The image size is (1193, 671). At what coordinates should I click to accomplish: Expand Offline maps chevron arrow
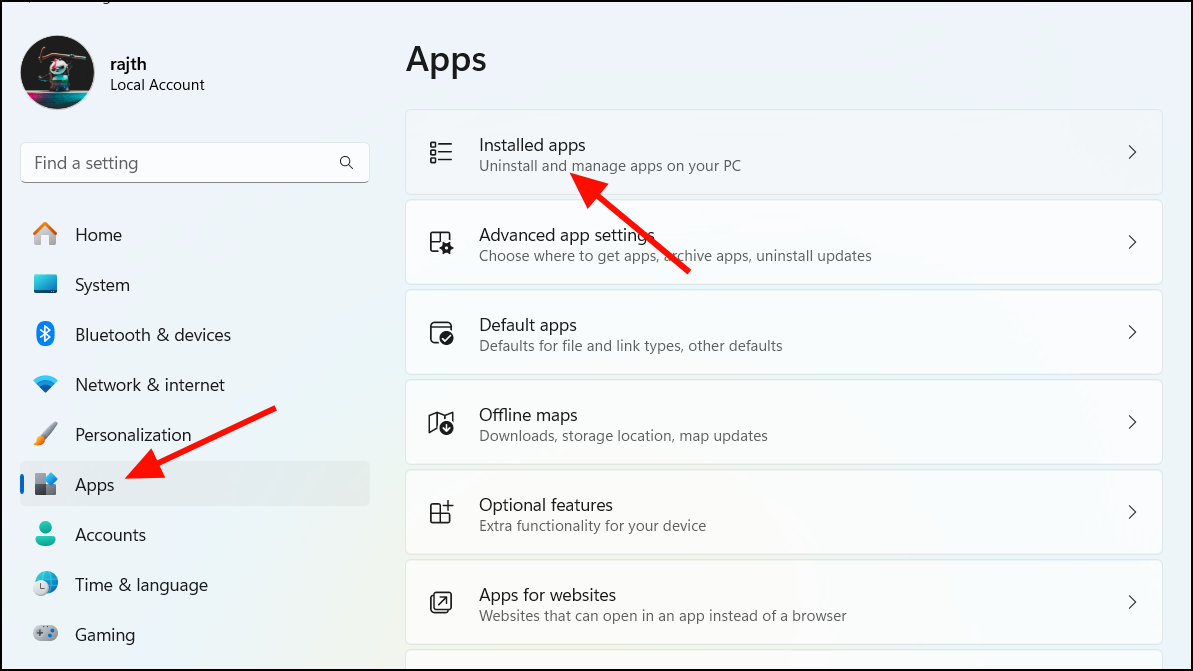[x=1132, y=422]
